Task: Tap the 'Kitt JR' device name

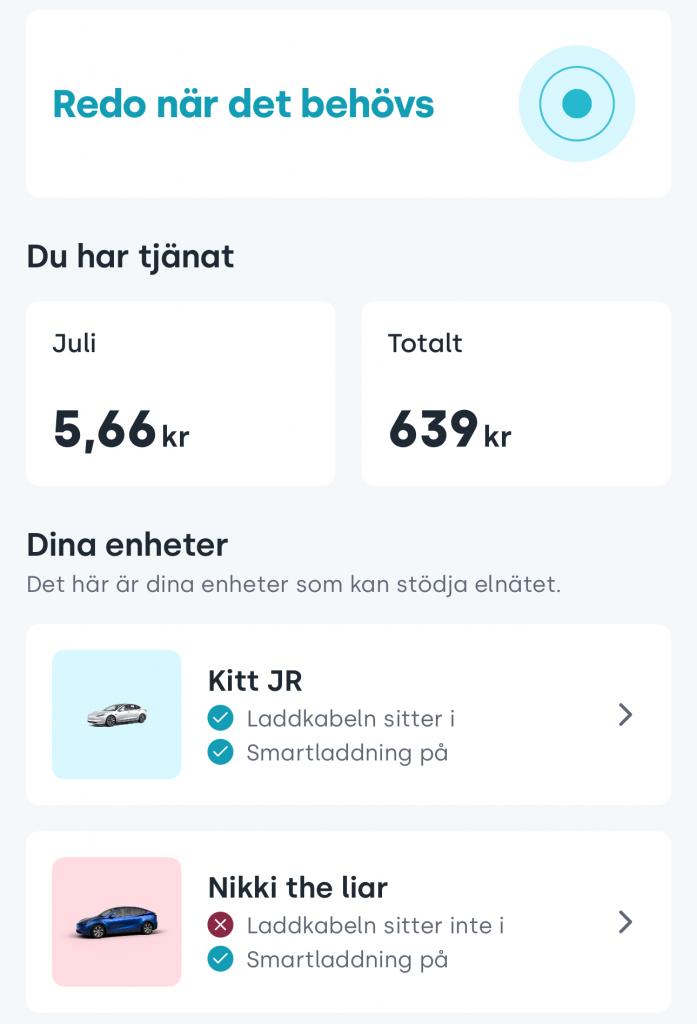Action: pyautogui.click(x=255, y=681)
